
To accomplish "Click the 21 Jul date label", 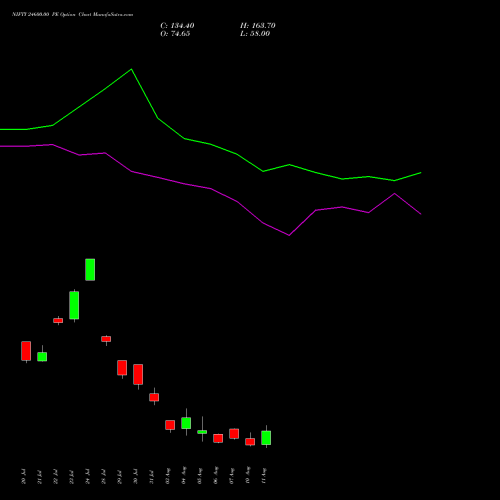I will [x=39, y=477].
